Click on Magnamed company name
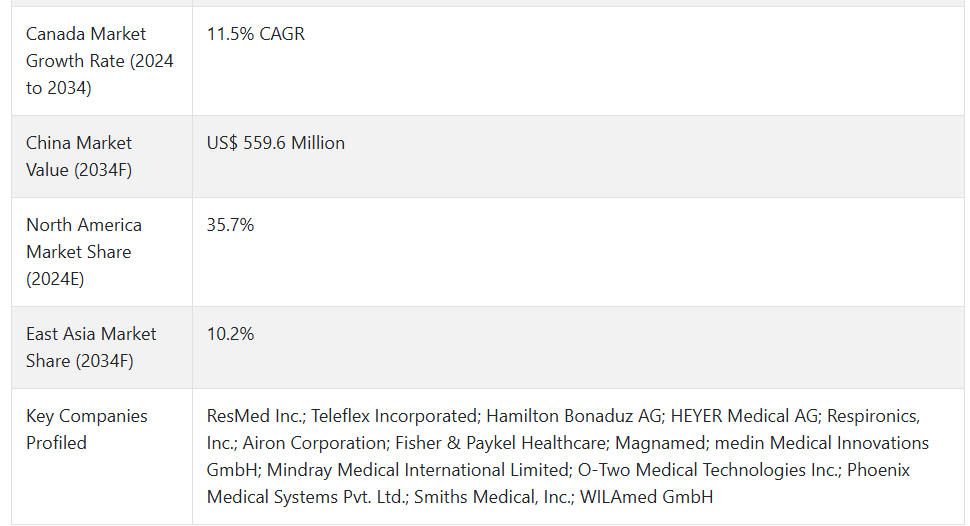 click(661, 443)
